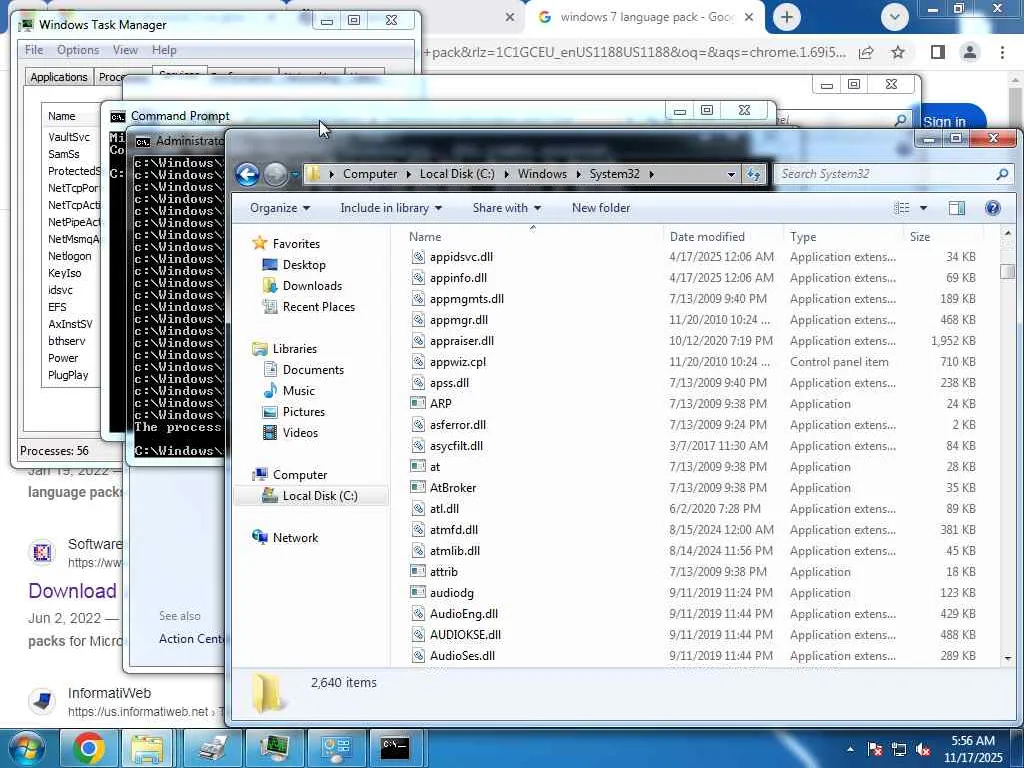Open the Explorer help icon
Screen dimensions: 1024x768
pyautogui.click(x=992, y=208)
